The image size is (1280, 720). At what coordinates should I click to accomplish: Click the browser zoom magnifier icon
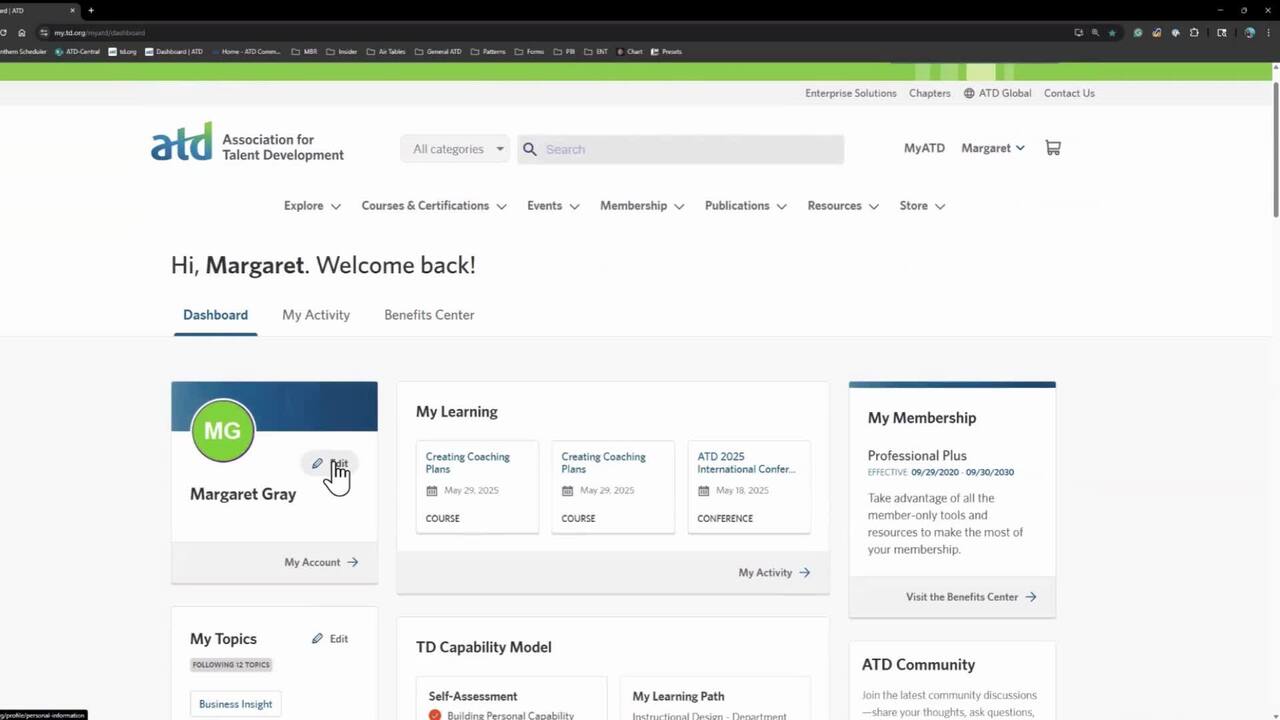tap(1095, 33)
